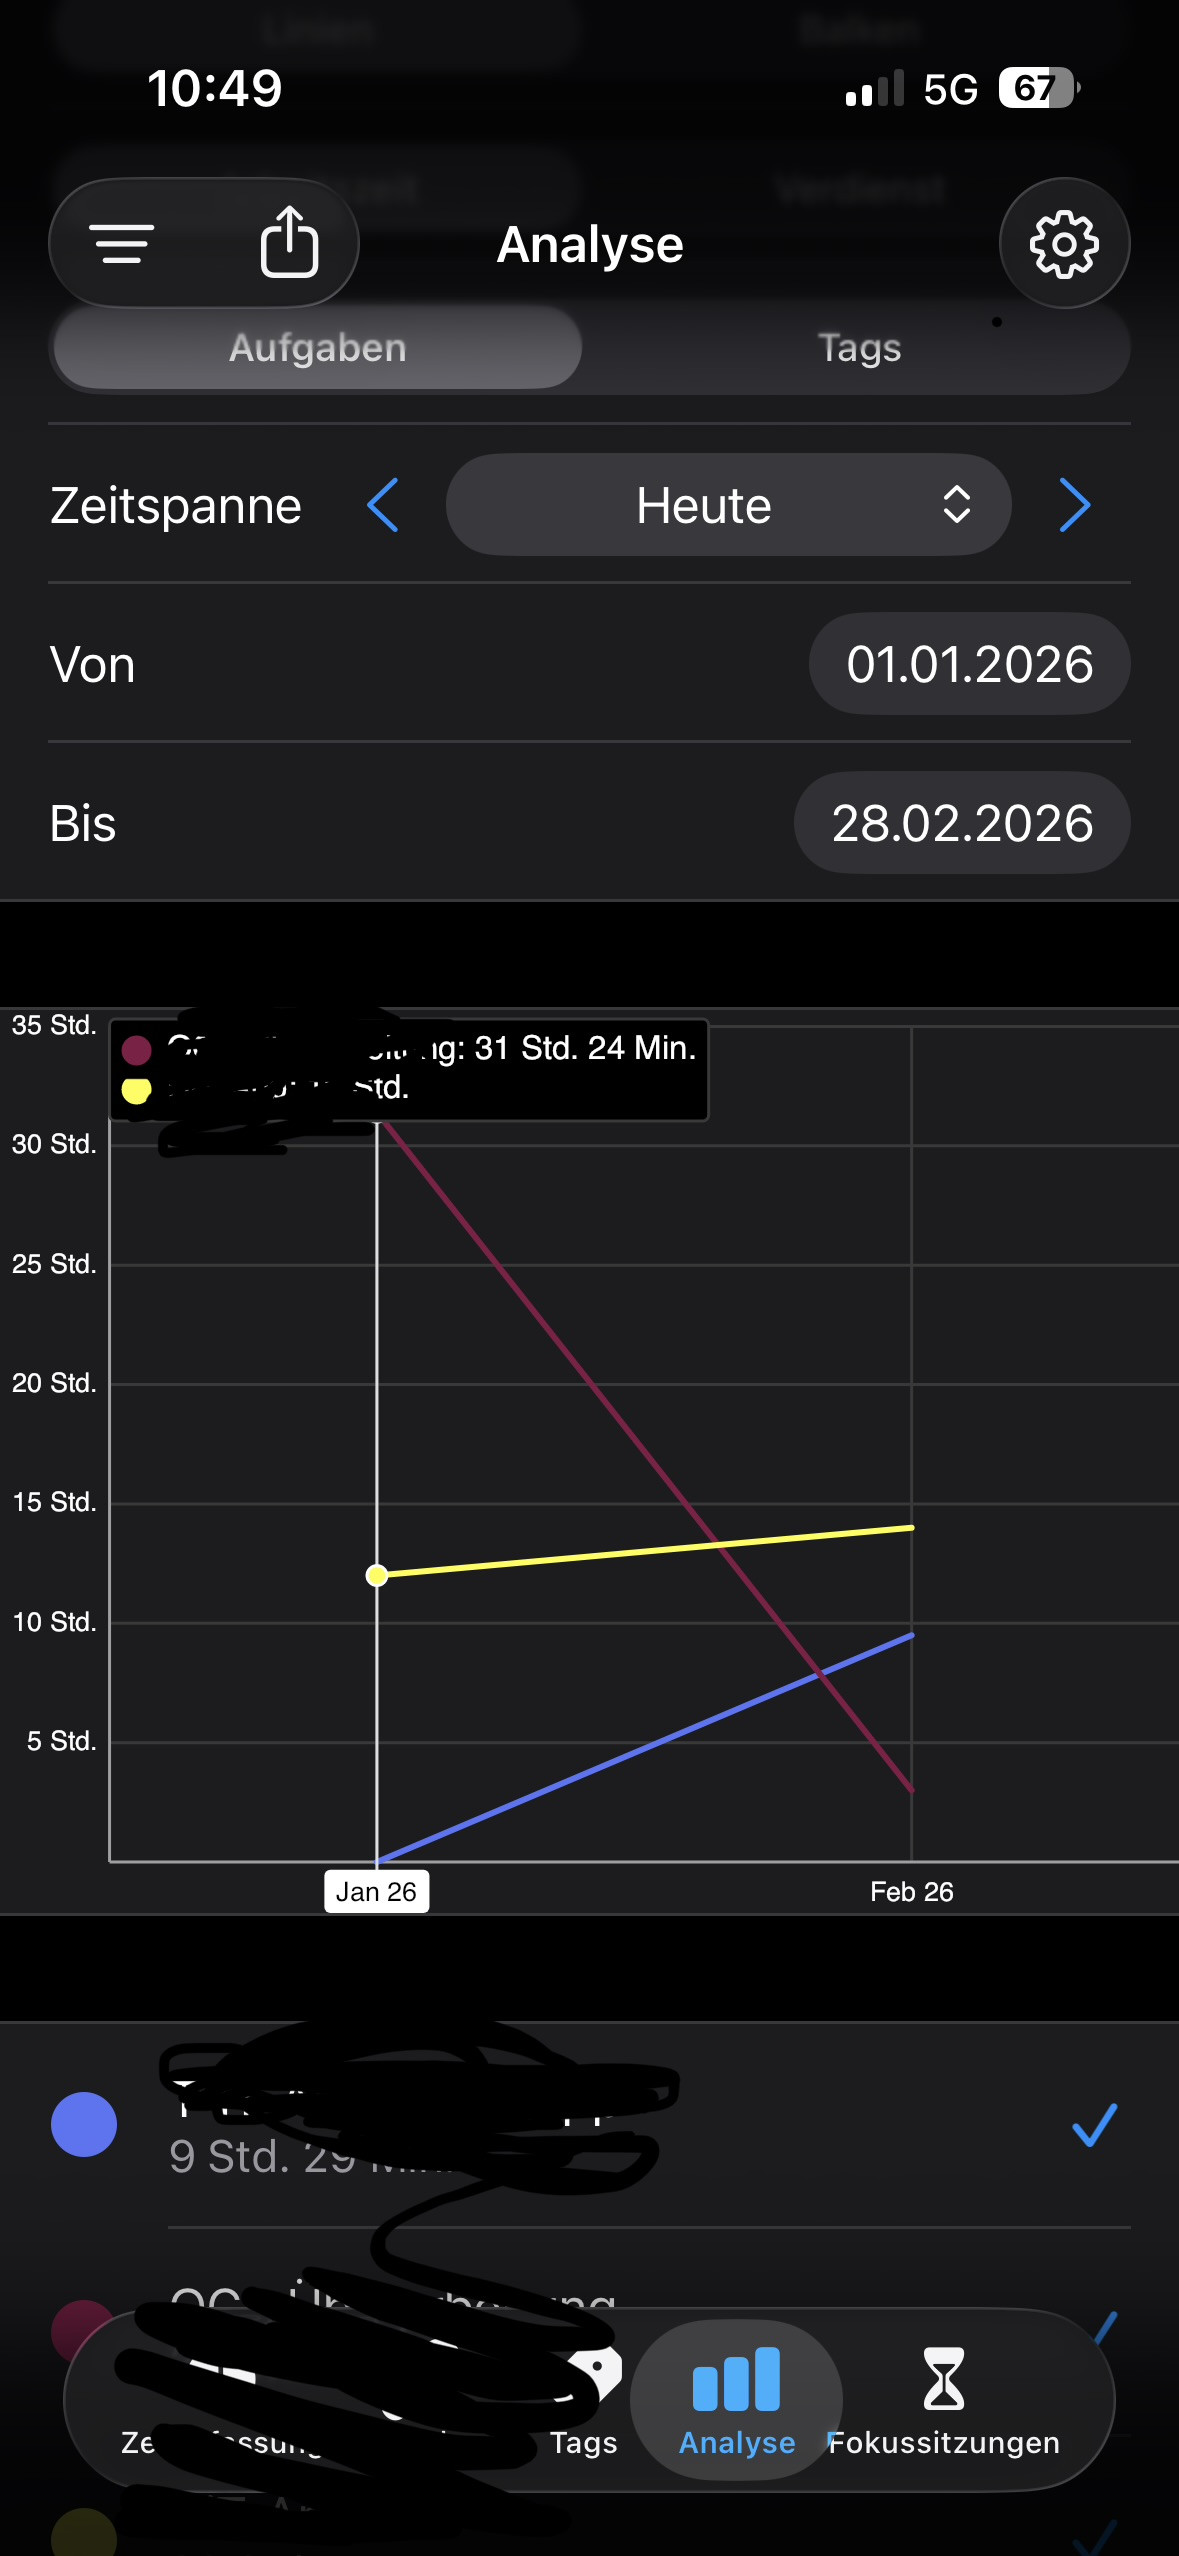Advance Zeitspanne with the right chevron
This screenshot has width=1179, height=2556.
[x=1074, y=505]
